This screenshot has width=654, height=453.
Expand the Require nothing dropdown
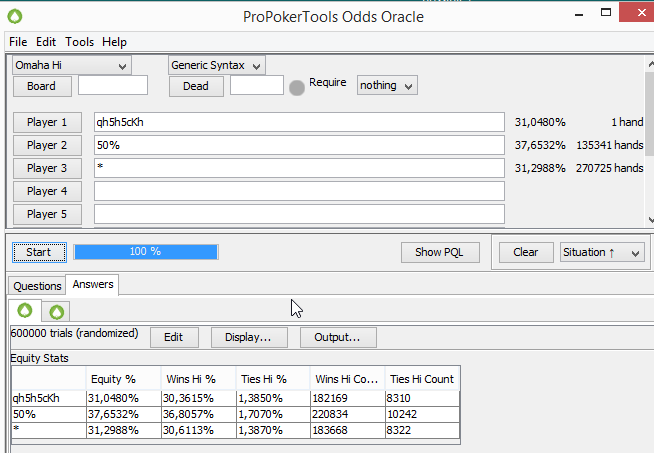tap(387, 85)
